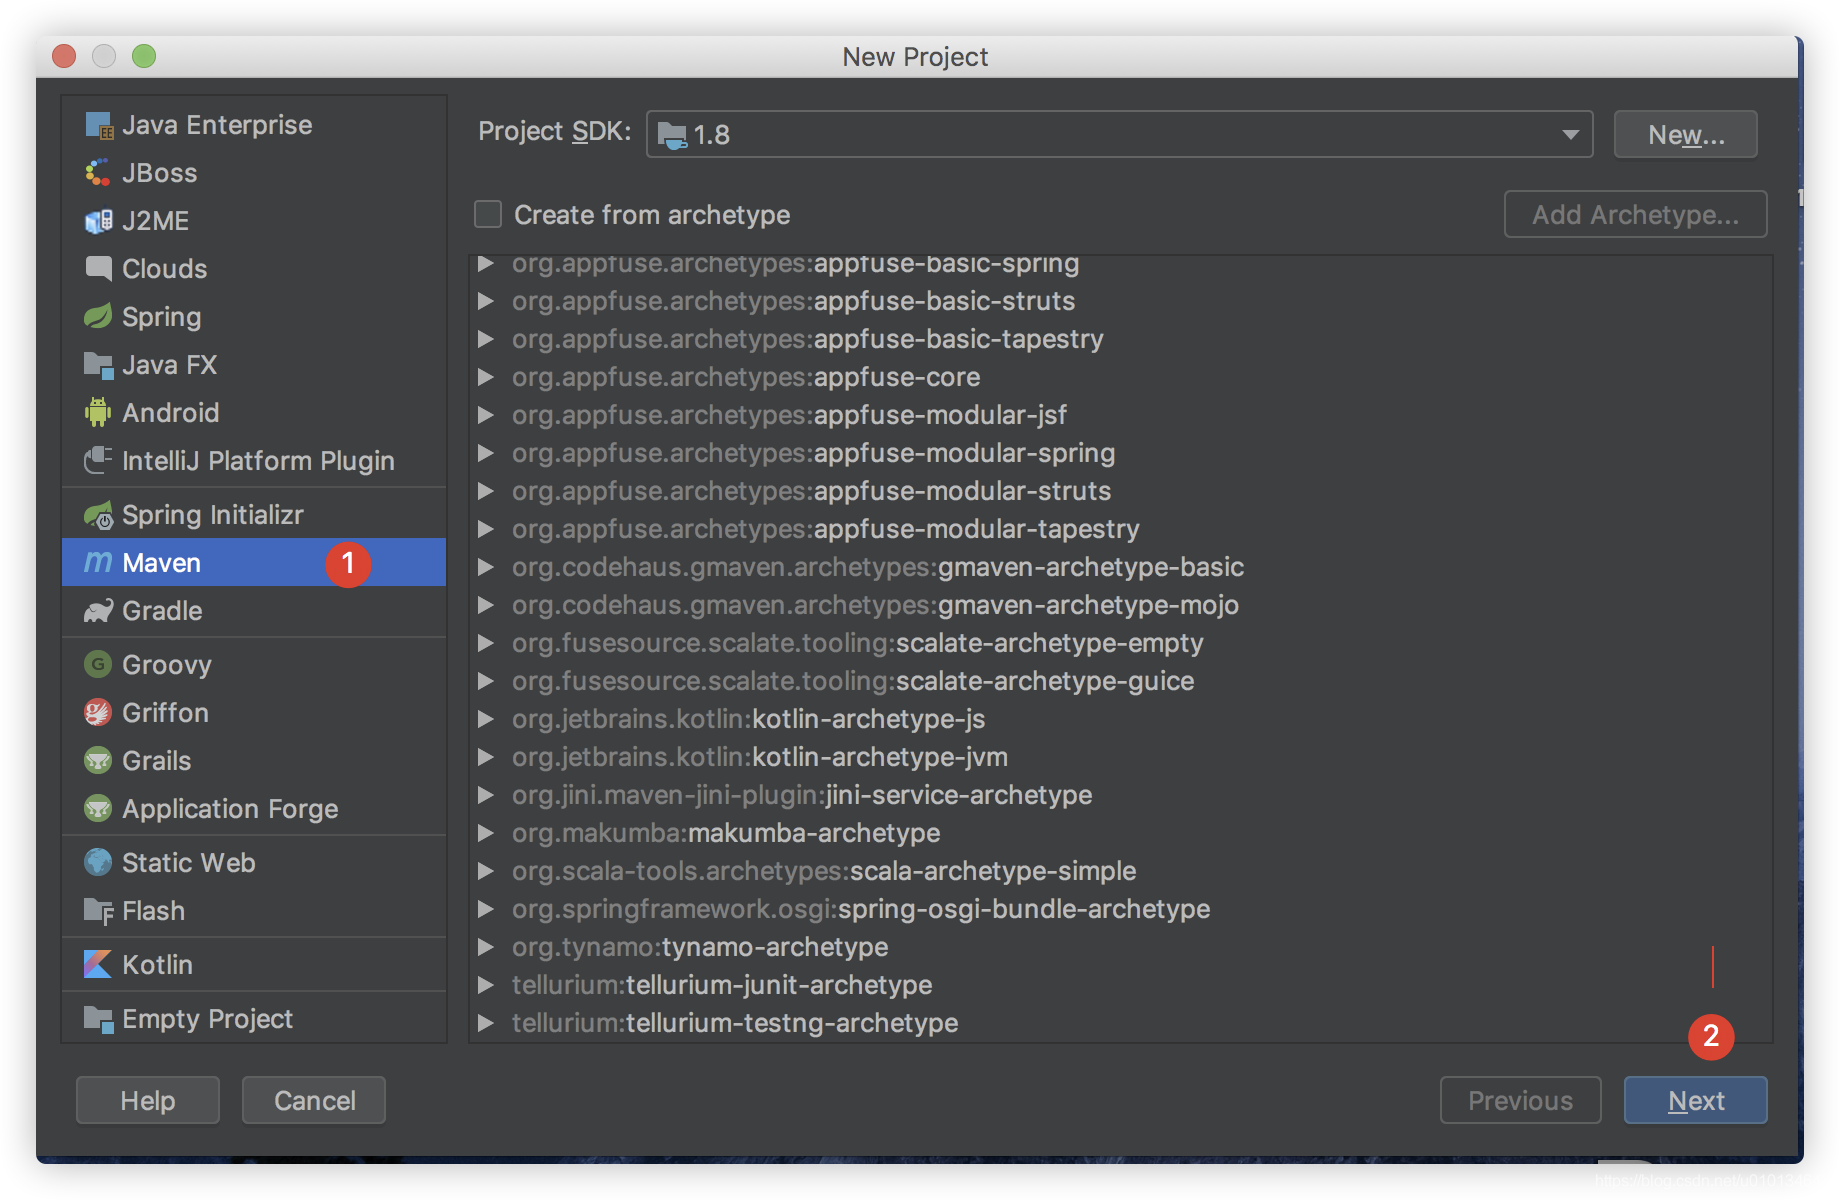
Task: Click the Maven m icon
Action: coord(98,563)
